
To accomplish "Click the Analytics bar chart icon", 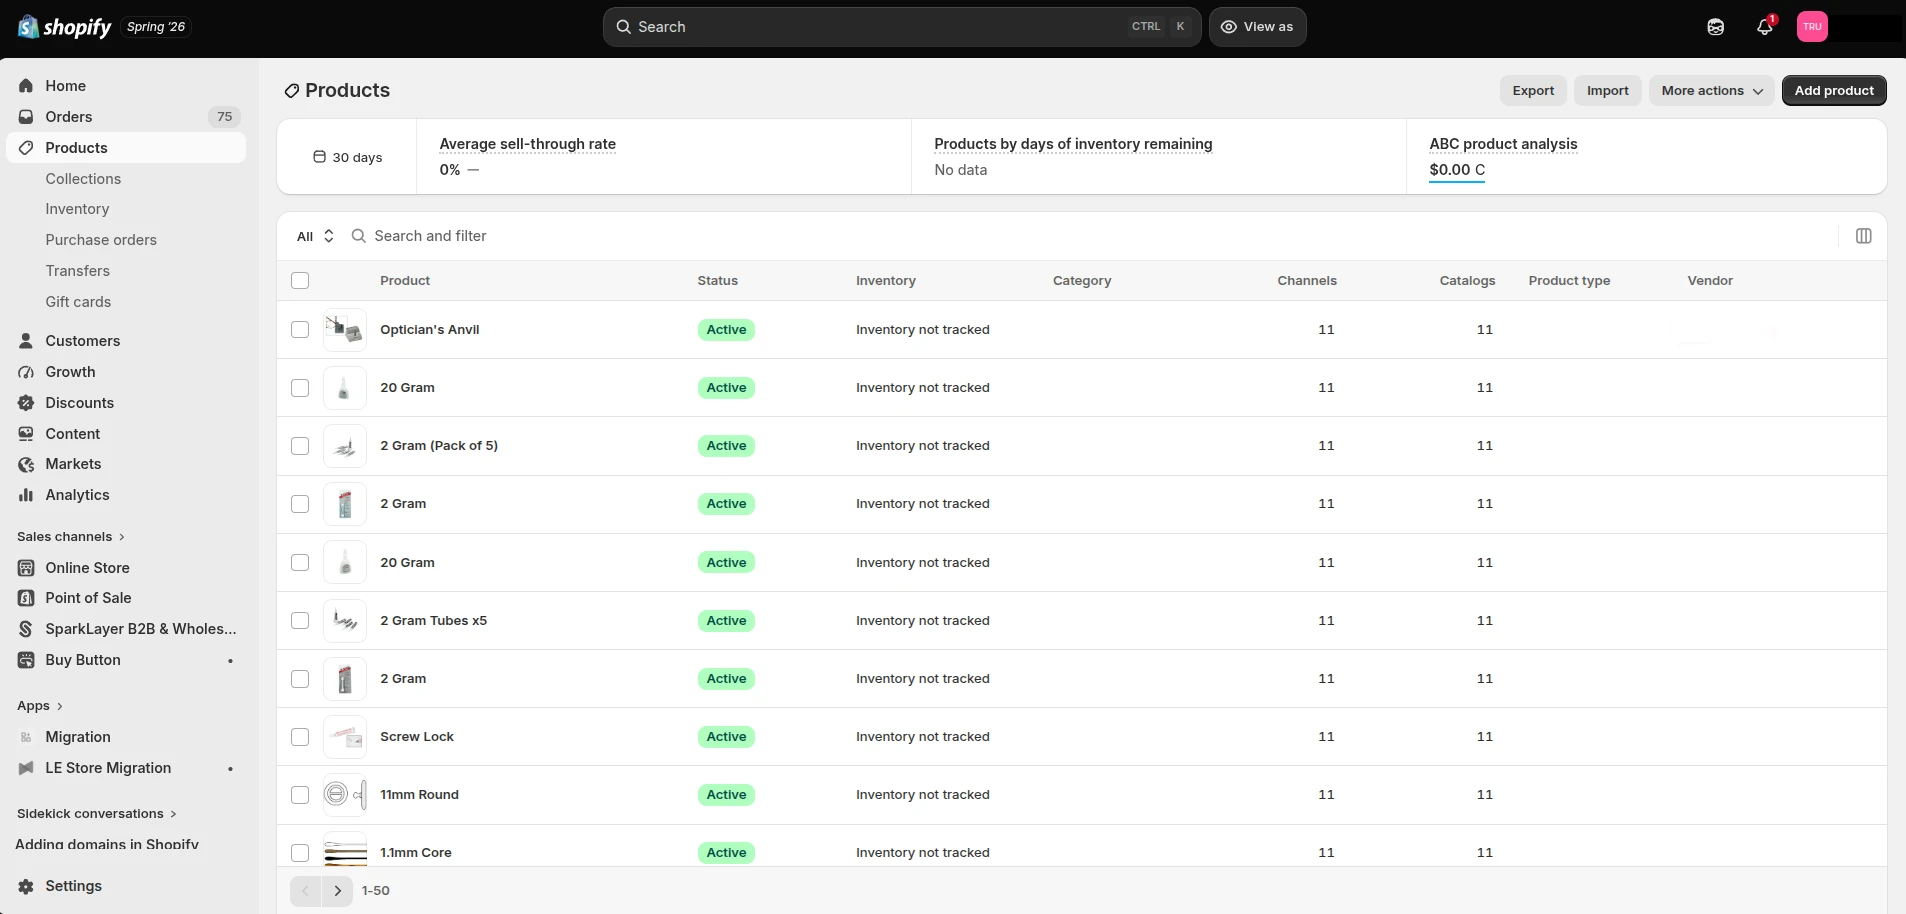I will coord(26,495).
